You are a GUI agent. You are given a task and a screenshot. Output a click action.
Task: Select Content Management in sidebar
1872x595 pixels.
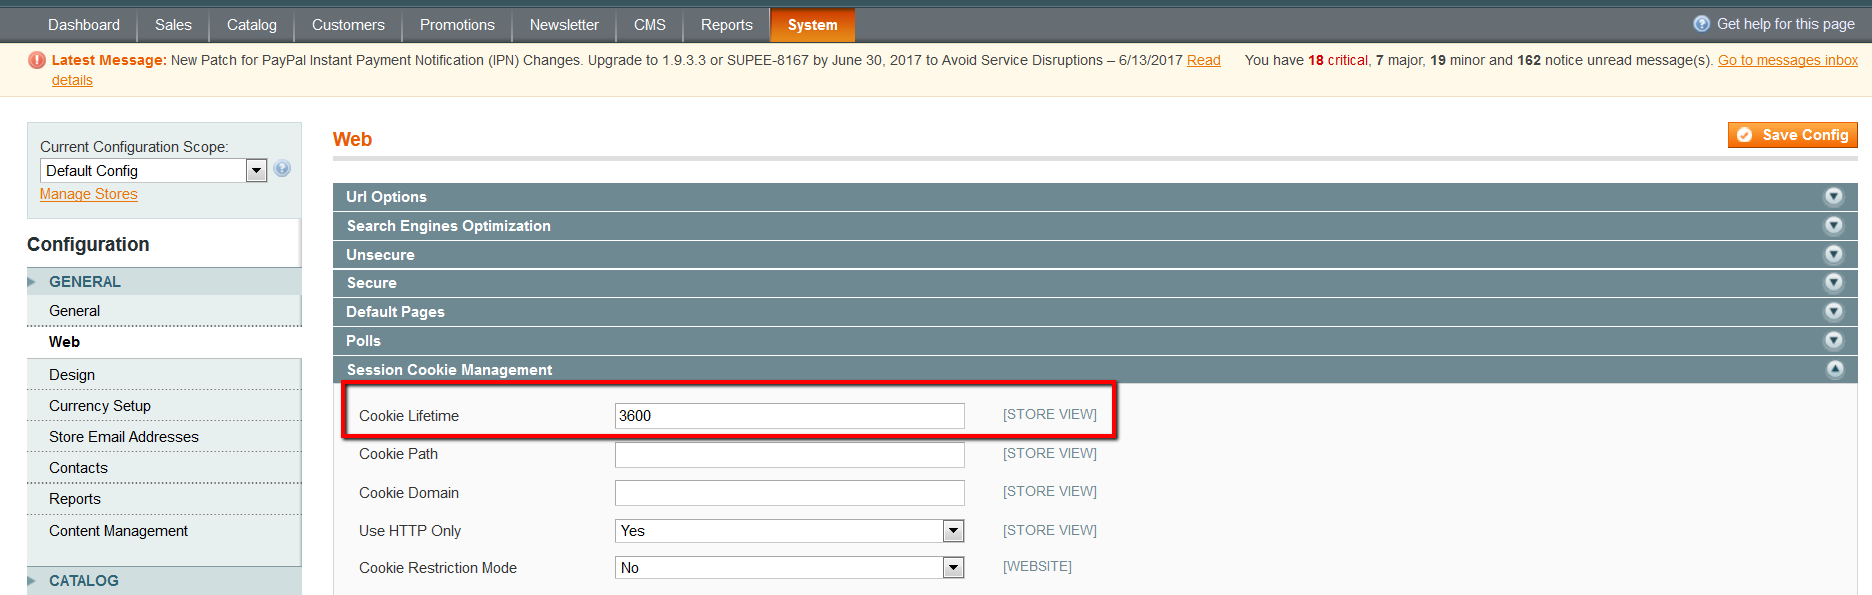[164, 531]
